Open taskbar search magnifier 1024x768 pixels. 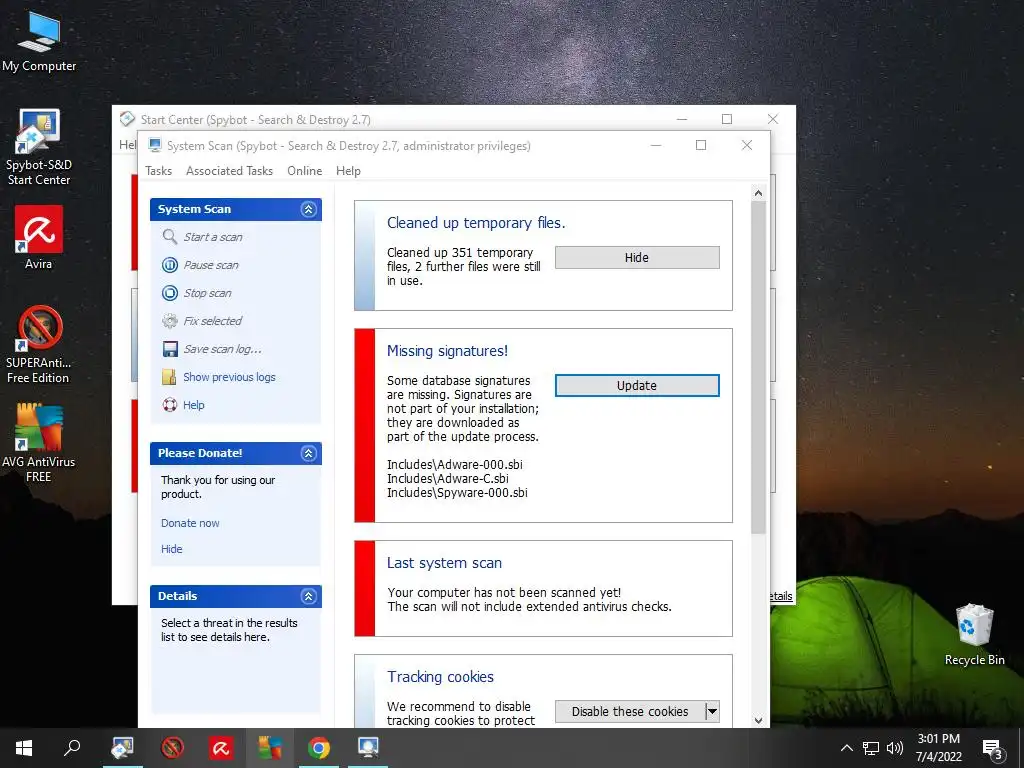click(72, 748)
